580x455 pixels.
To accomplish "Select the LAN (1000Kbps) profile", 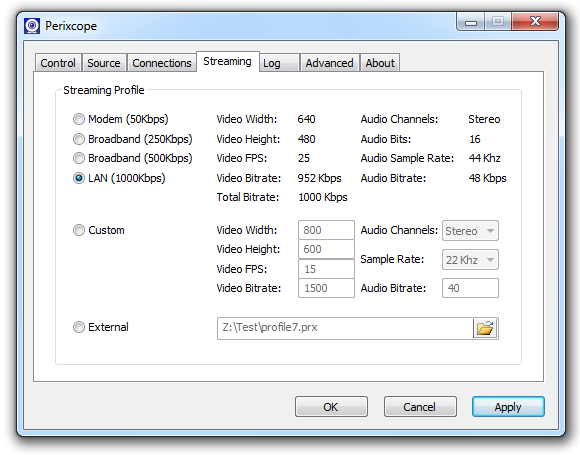I will click(119, 178).
